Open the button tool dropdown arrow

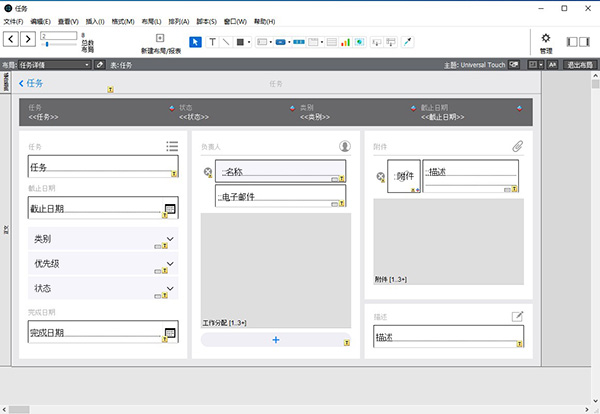(x=289, y=42)
